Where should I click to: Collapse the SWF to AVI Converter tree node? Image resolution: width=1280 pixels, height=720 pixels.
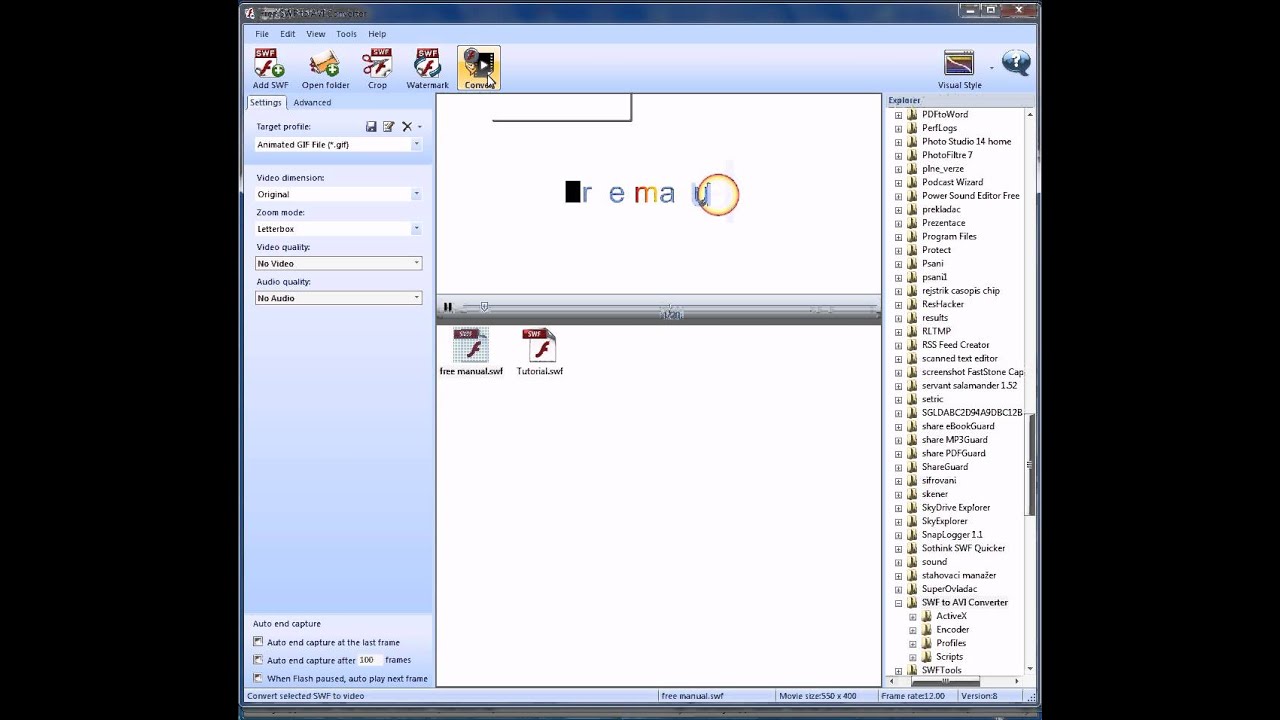point(898,603)
